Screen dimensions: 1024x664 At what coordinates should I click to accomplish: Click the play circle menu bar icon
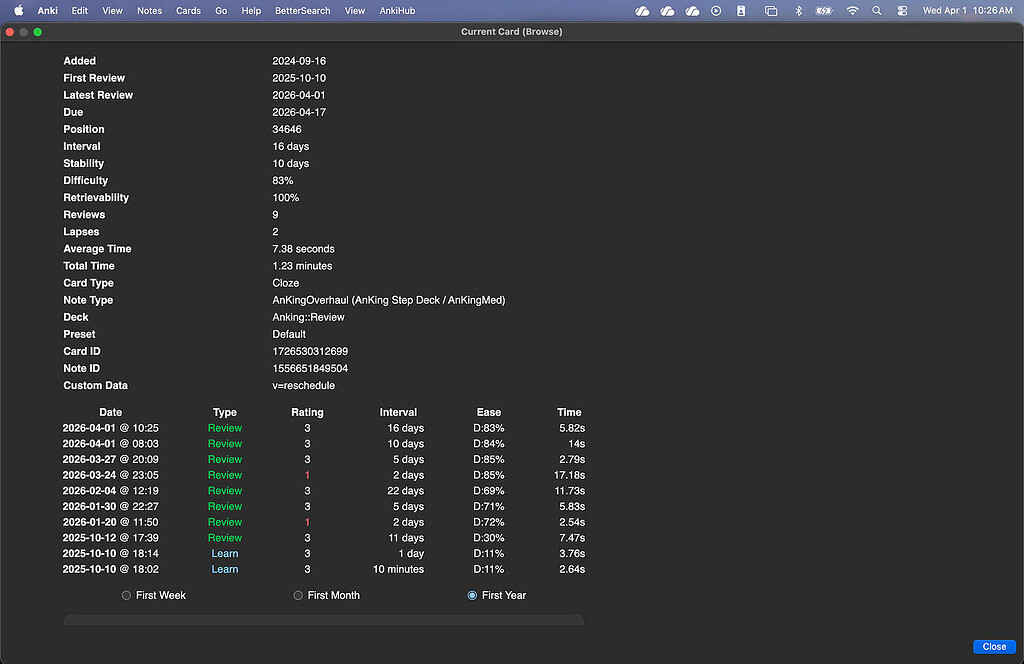click(716, 10)
